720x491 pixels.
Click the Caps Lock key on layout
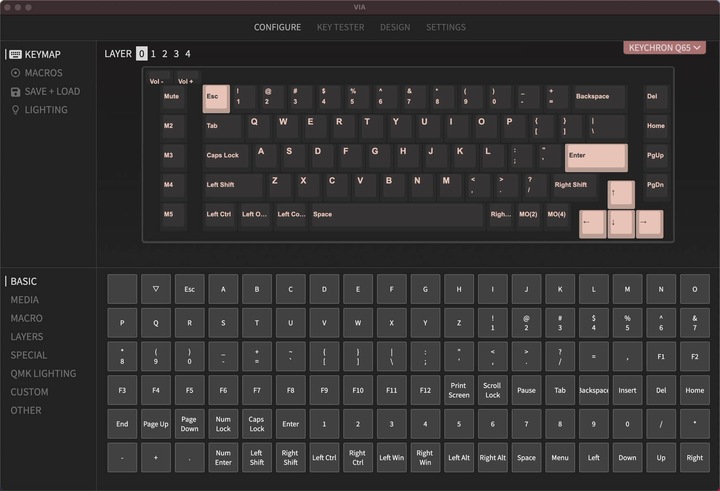[x=226, y=157]
